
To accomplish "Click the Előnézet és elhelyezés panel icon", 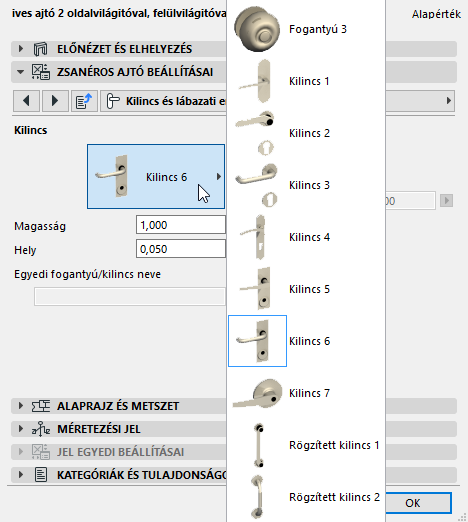I will 41,49.
